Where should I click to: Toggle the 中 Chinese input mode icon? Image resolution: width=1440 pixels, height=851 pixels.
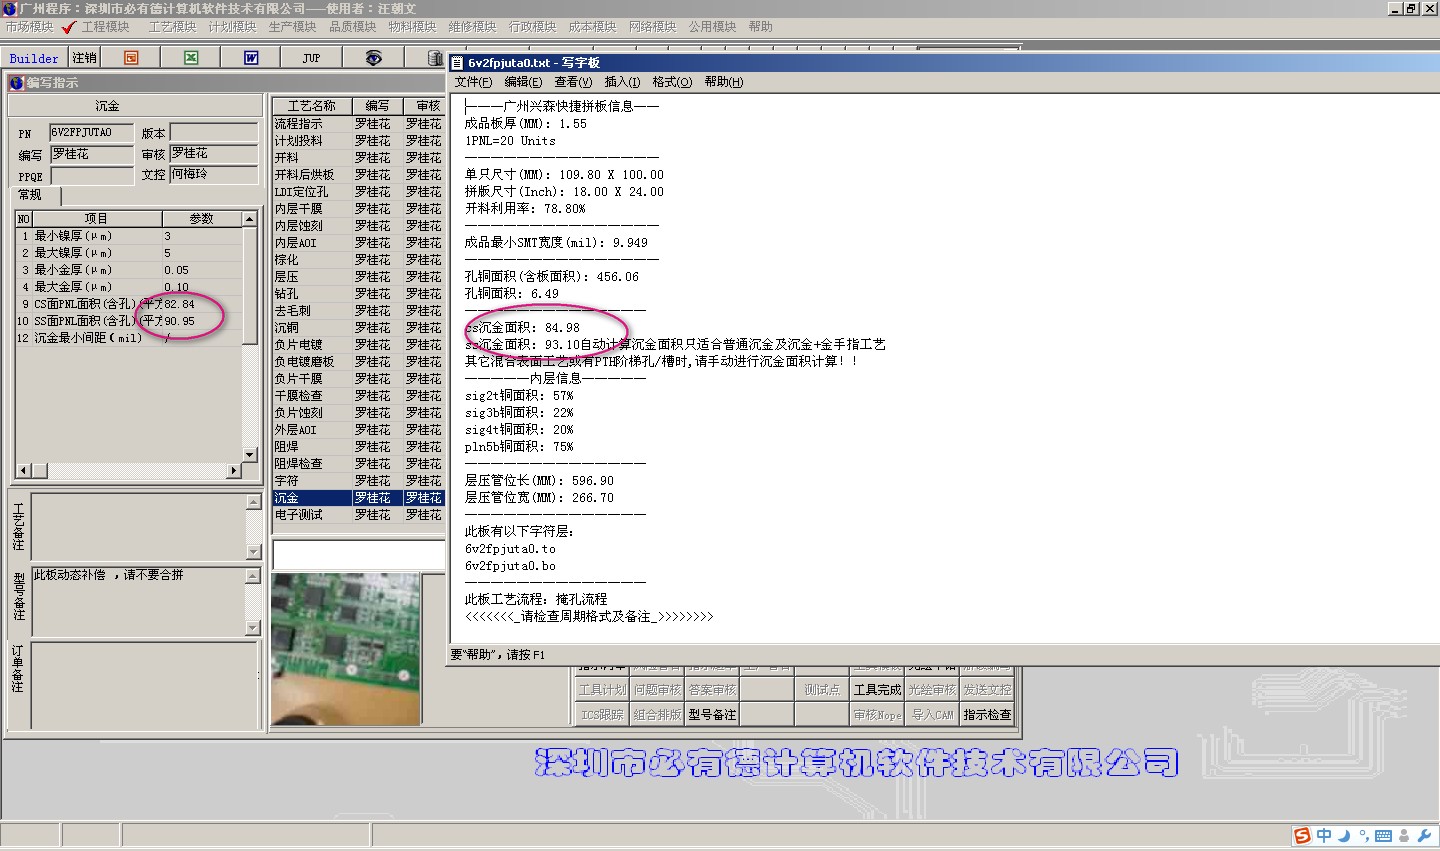click(x=1324, y=835)
